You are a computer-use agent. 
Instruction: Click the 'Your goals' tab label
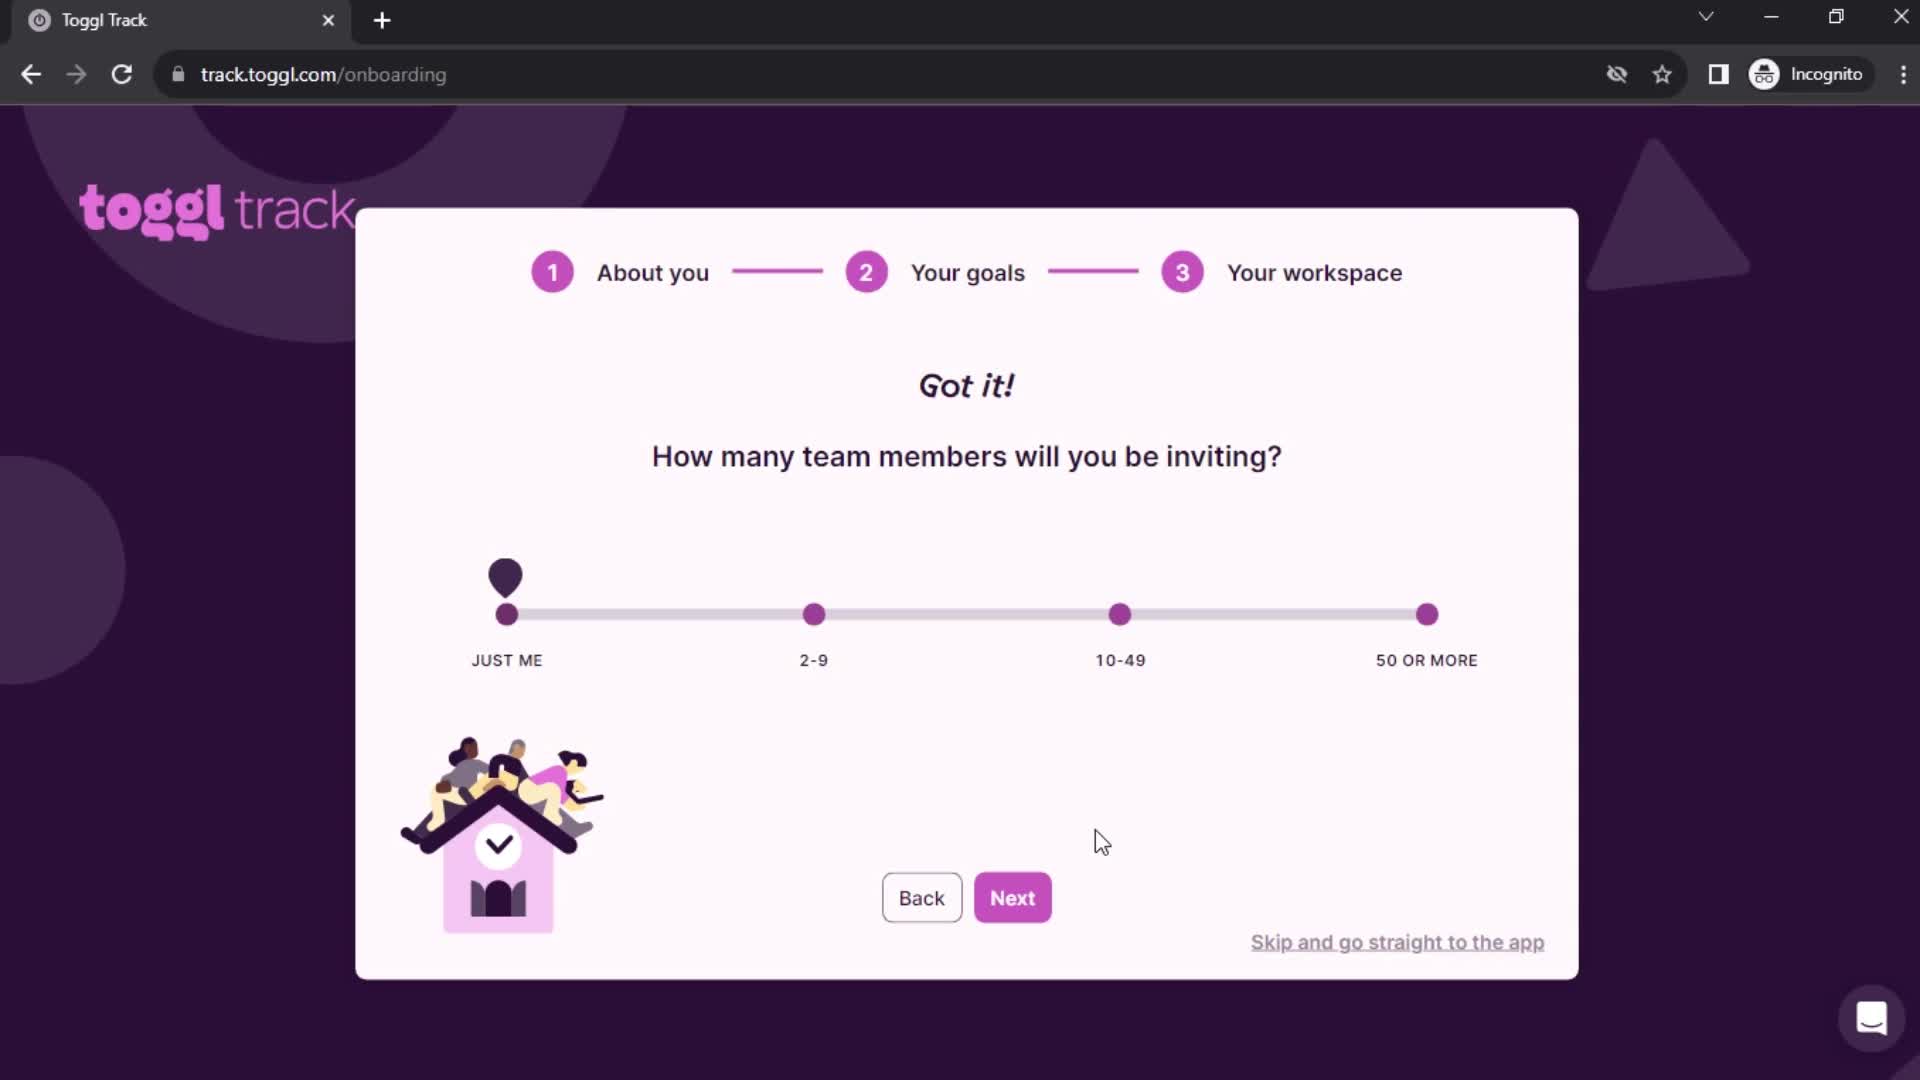click(x=967, y=273)
